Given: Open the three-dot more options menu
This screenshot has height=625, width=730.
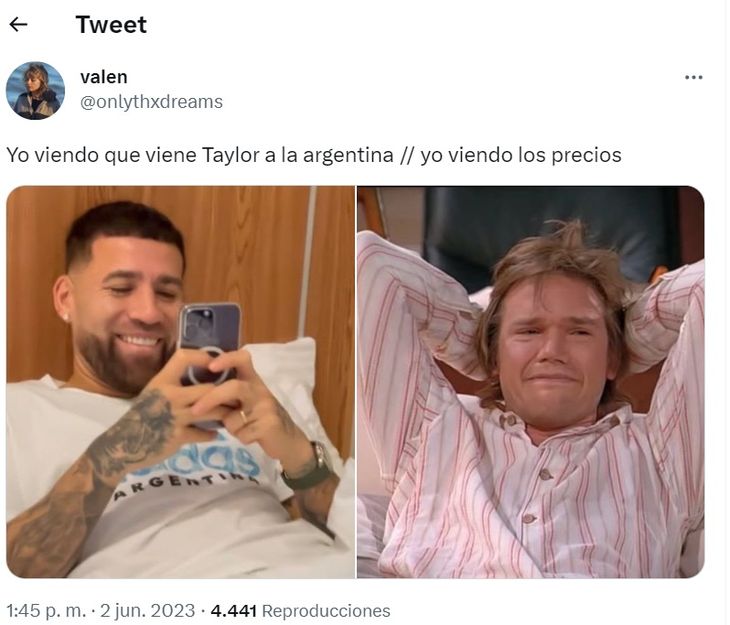Looking at the screenshot, I should [693, 77].
